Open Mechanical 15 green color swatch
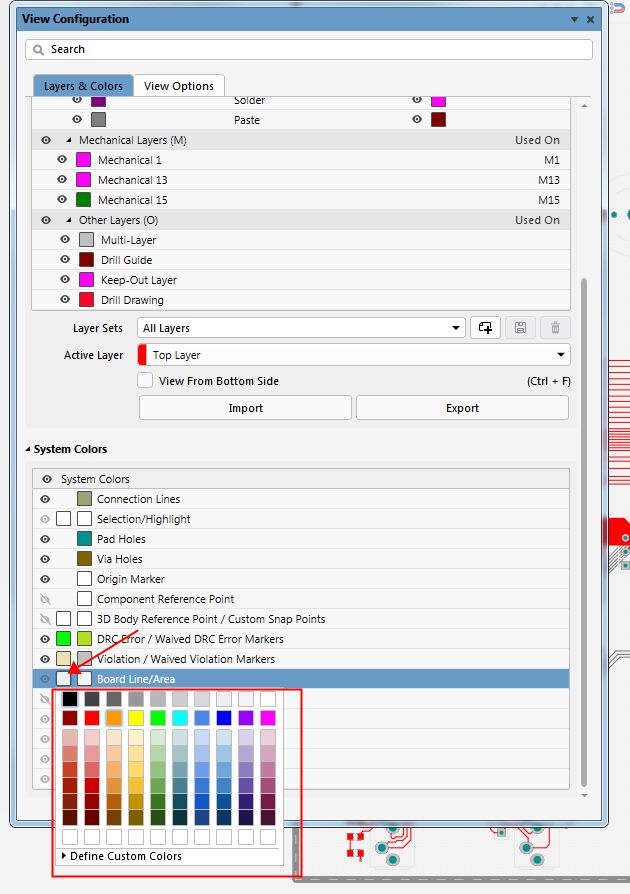630x894 pixels. click(x=83, y=200)
